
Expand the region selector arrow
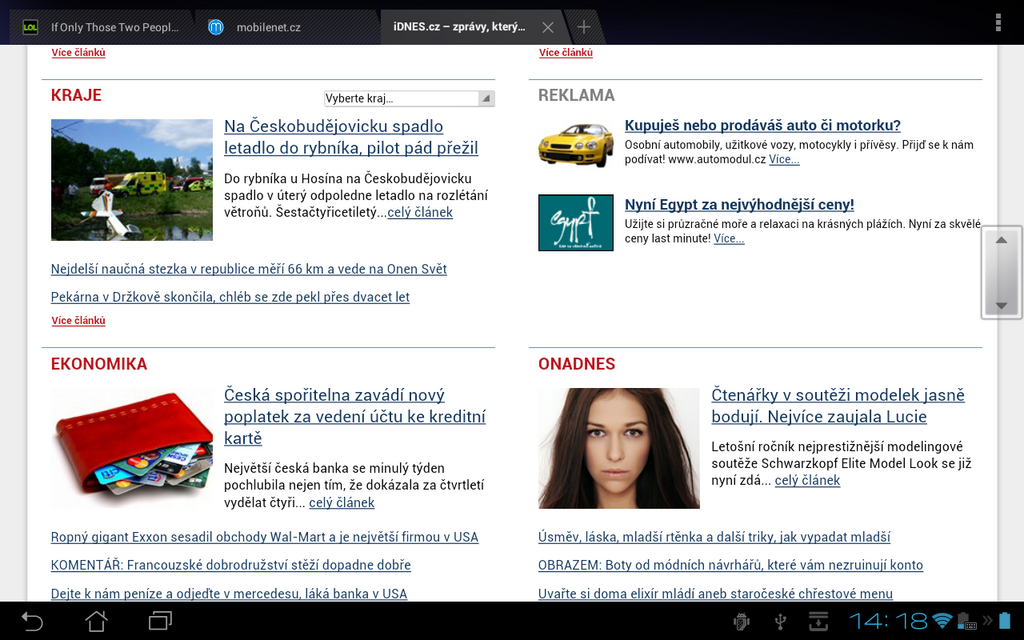(485, 98)
